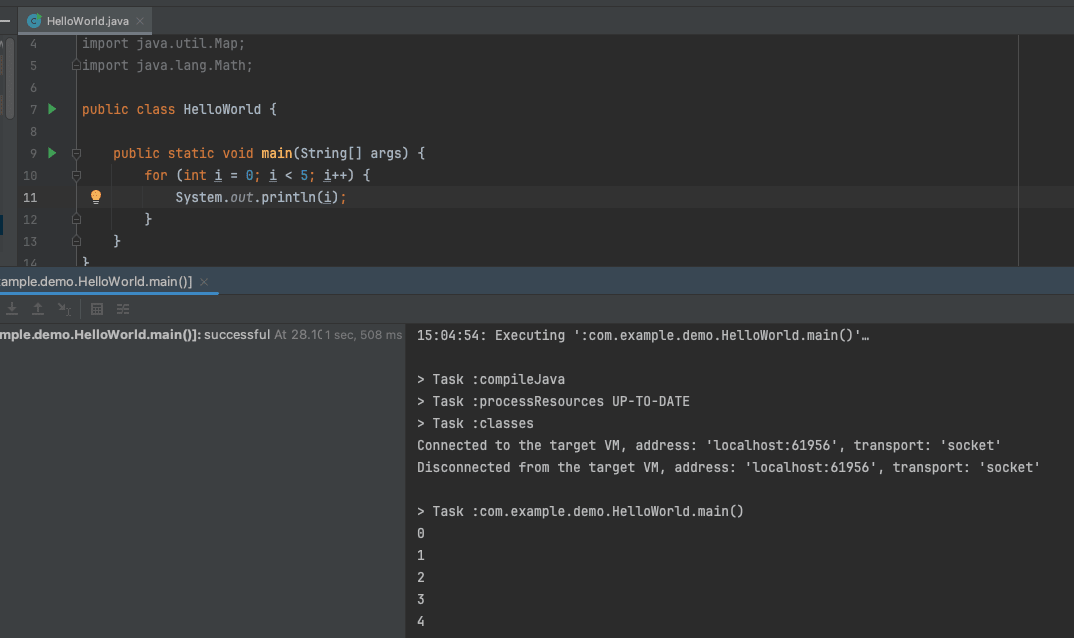Select the HelloWorld.main() successful result row
Screen dimensions: 1074x638
201,335
